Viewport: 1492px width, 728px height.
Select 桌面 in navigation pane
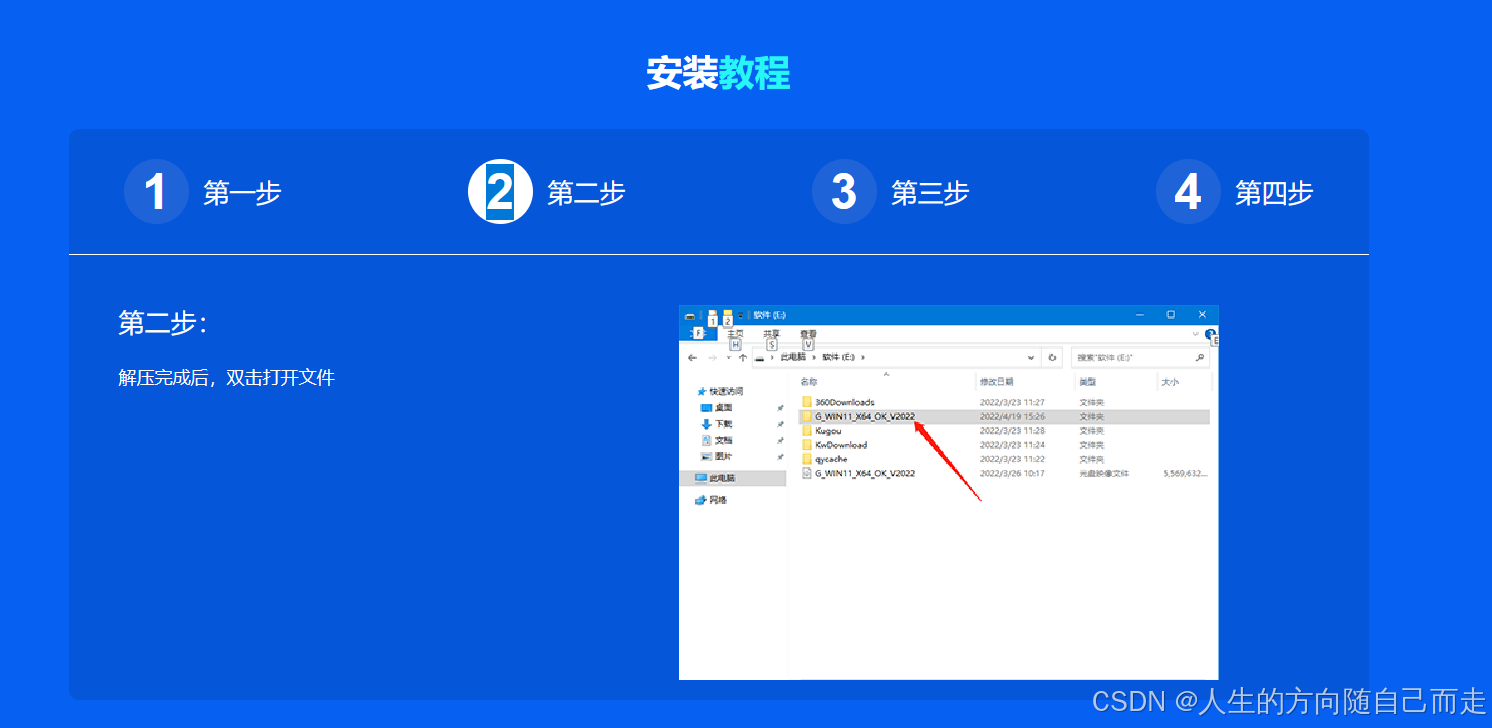[723, 408]
